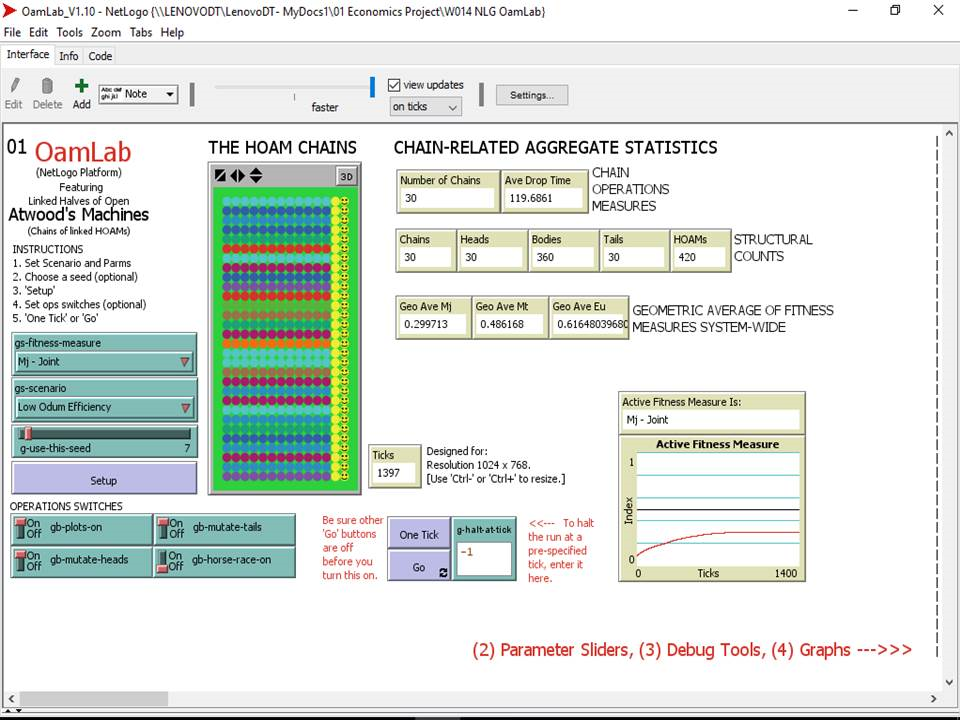This screenshot has height=720, width=960.
Task: Click the diagonal resize icon above the chains view
Action: tap(218, 174)
